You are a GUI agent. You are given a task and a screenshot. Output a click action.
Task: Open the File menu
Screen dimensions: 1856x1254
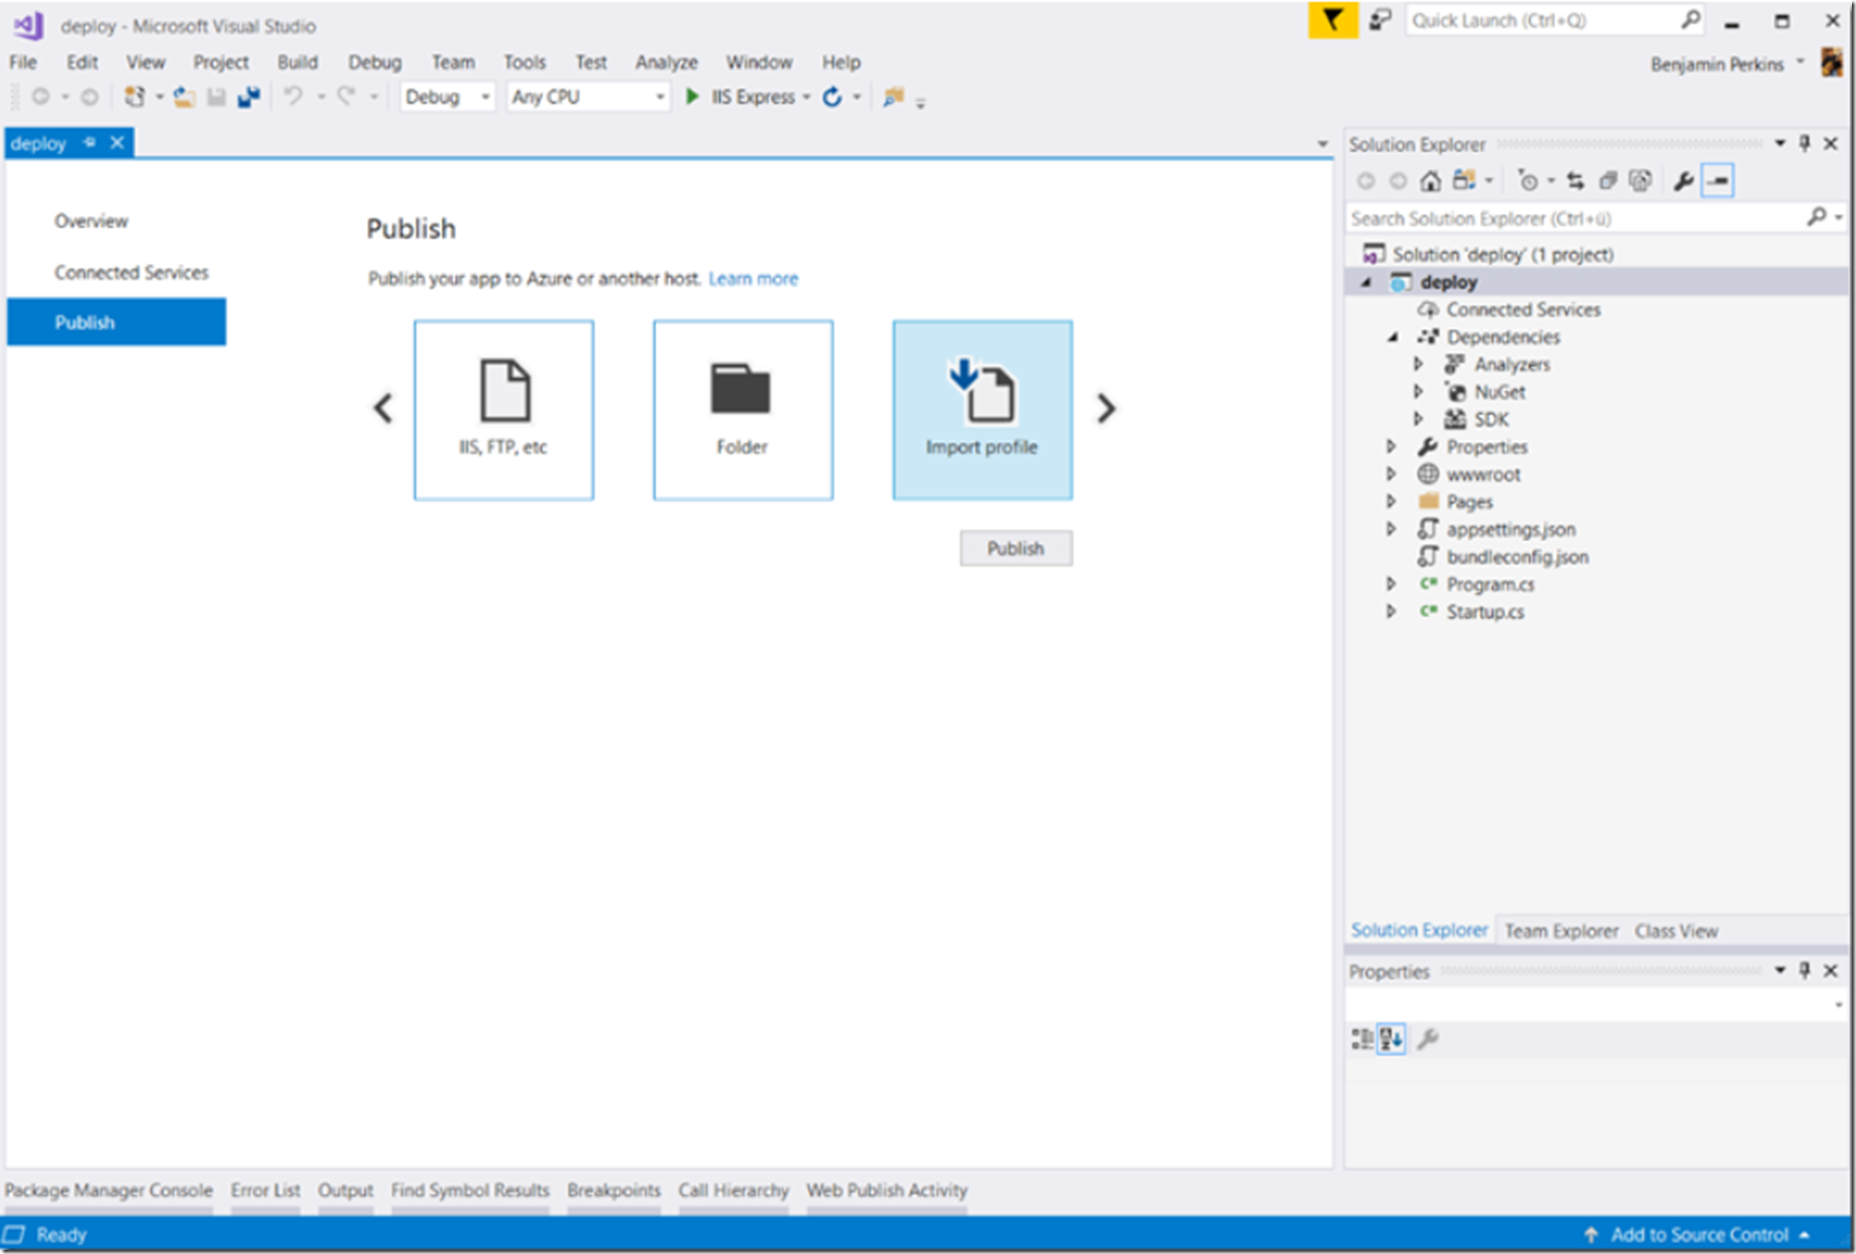click(23, 62)
